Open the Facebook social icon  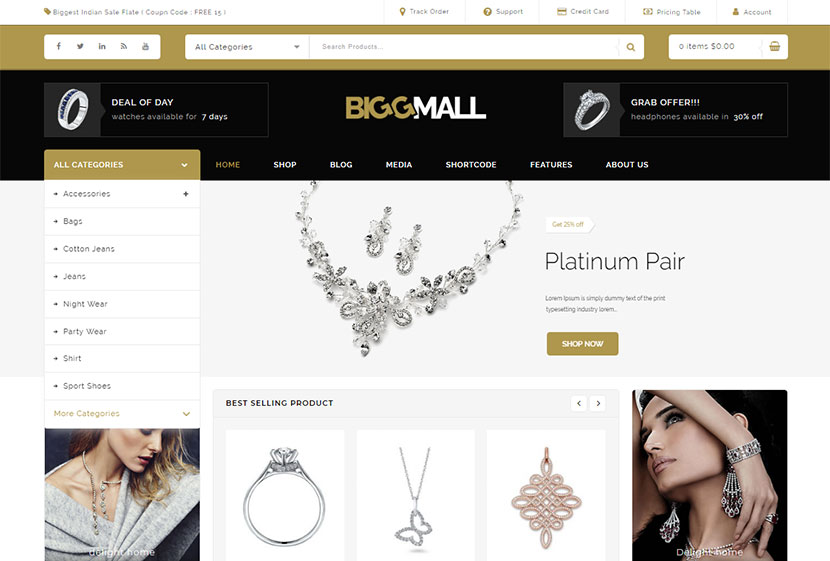(x=59, y=47)
